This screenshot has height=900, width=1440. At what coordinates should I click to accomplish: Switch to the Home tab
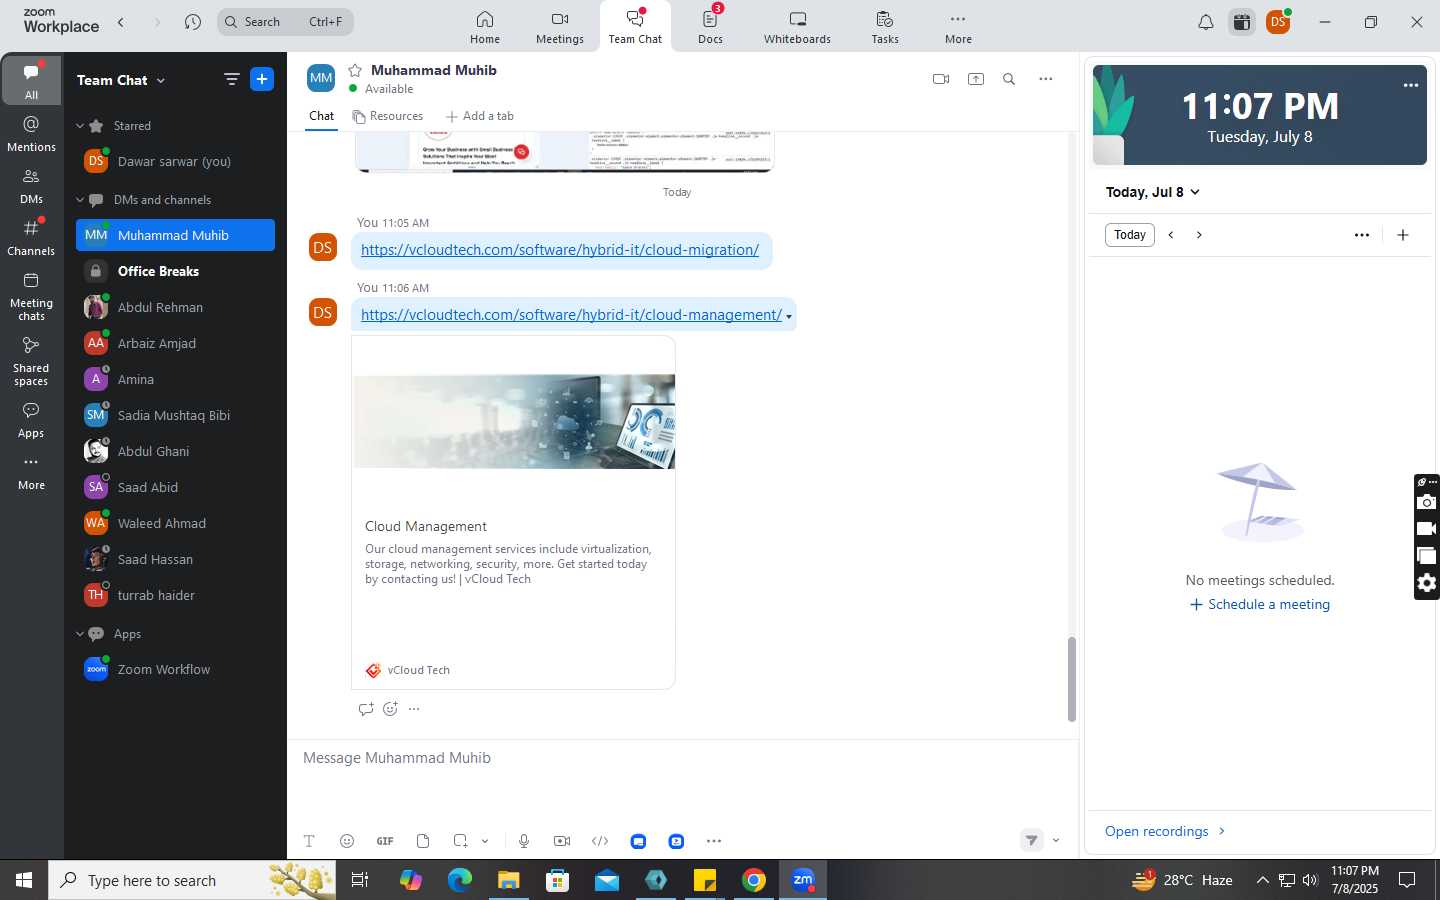485,27
